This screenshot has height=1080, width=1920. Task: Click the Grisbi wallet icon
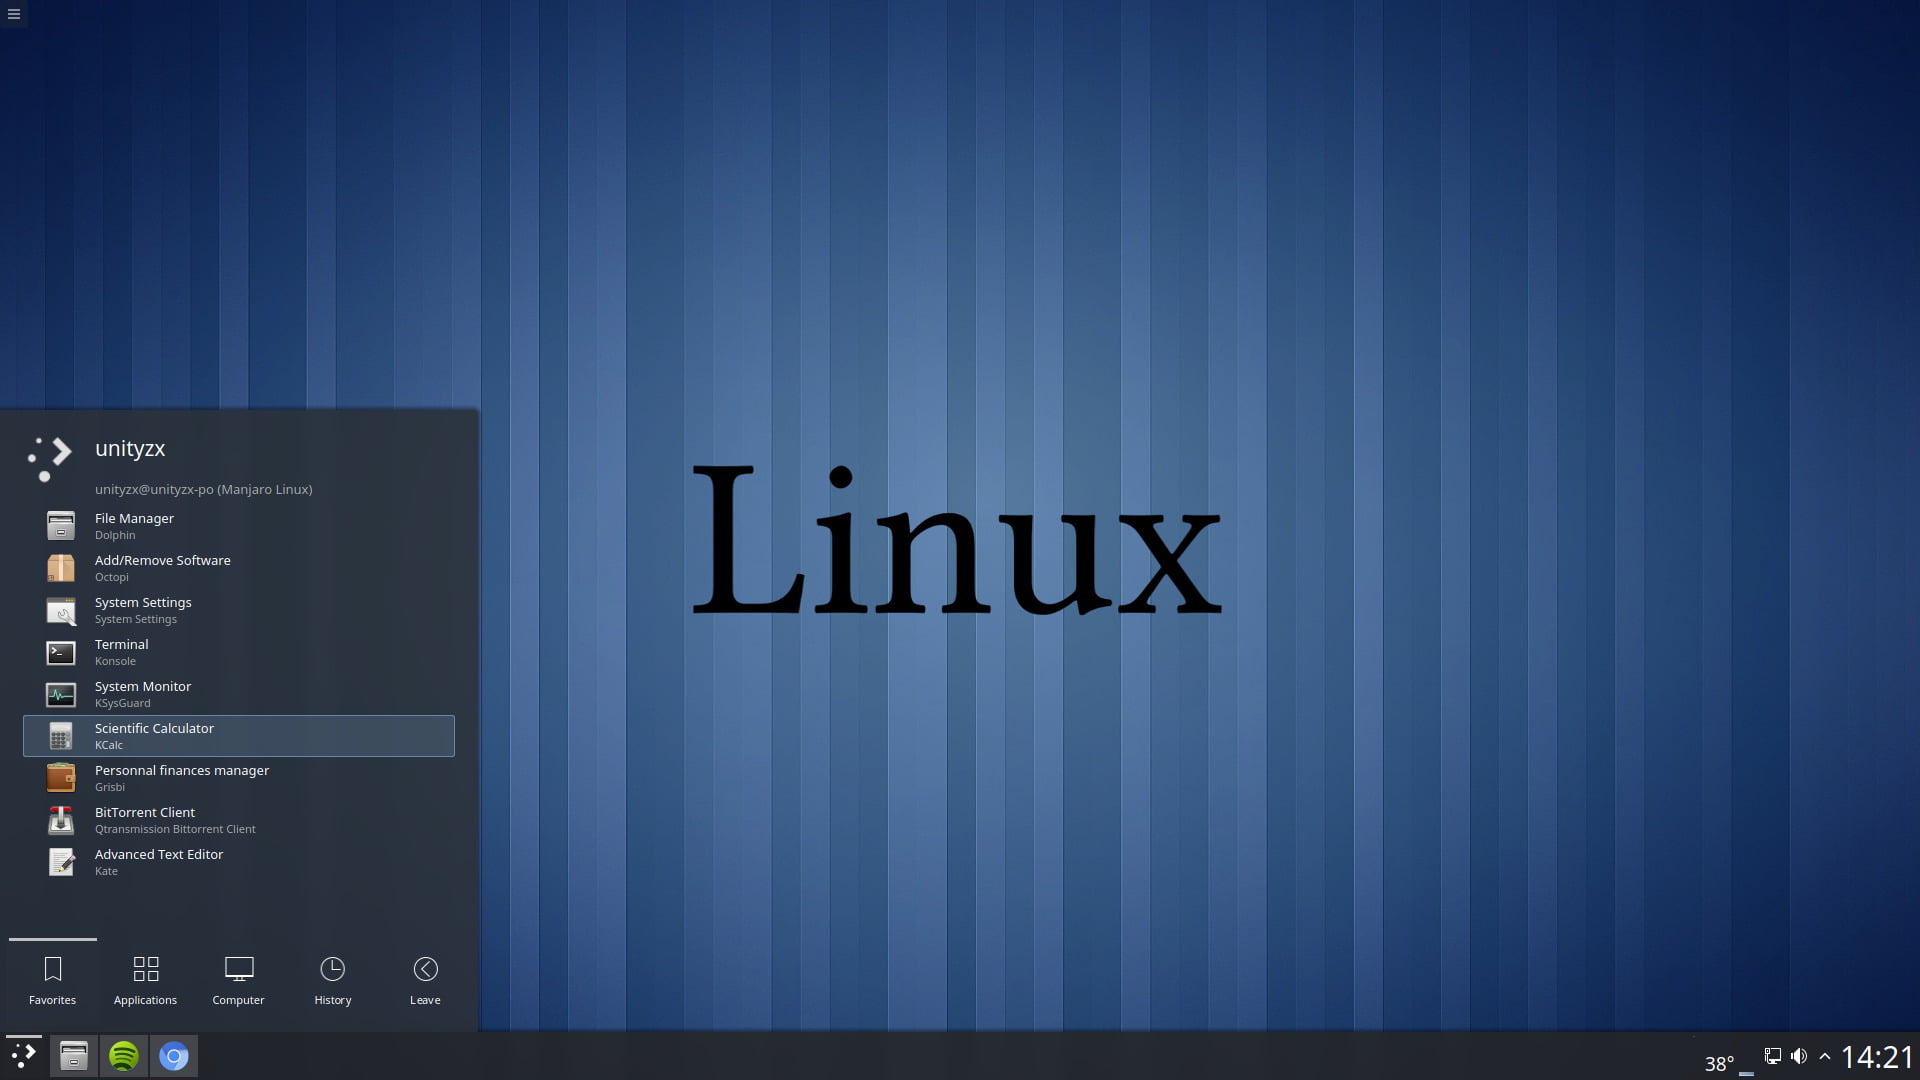[x=61, y=777]
